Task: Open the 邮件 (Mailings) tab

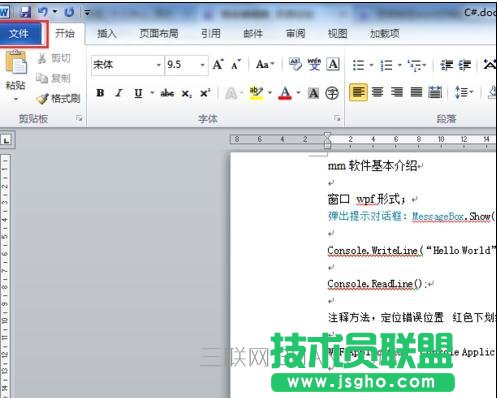Action: click(x=253, y=33)
